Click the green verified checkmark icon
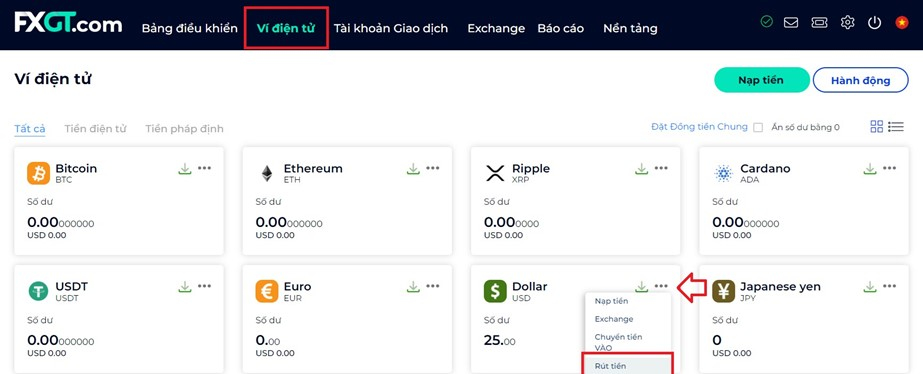This screenshot has height=374, width=923. pyautogui.click(x=766, y=22)
